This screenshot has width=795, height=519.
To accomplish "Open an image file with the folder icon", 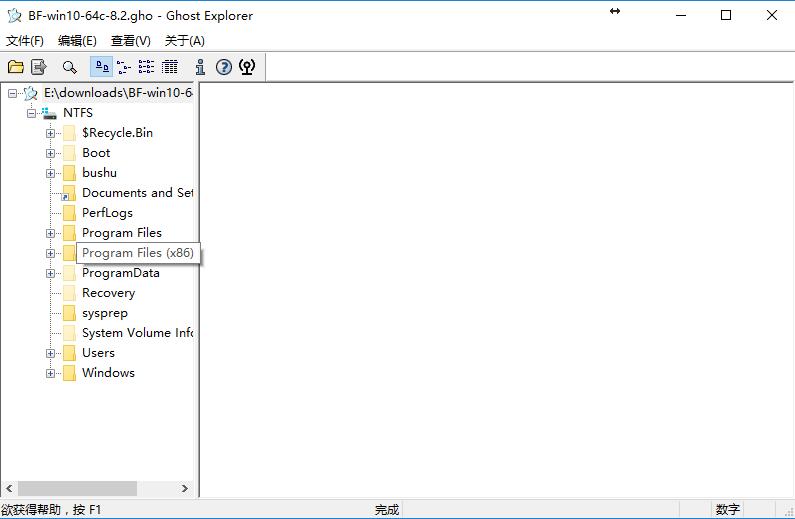I will click(x=16, y=67).
